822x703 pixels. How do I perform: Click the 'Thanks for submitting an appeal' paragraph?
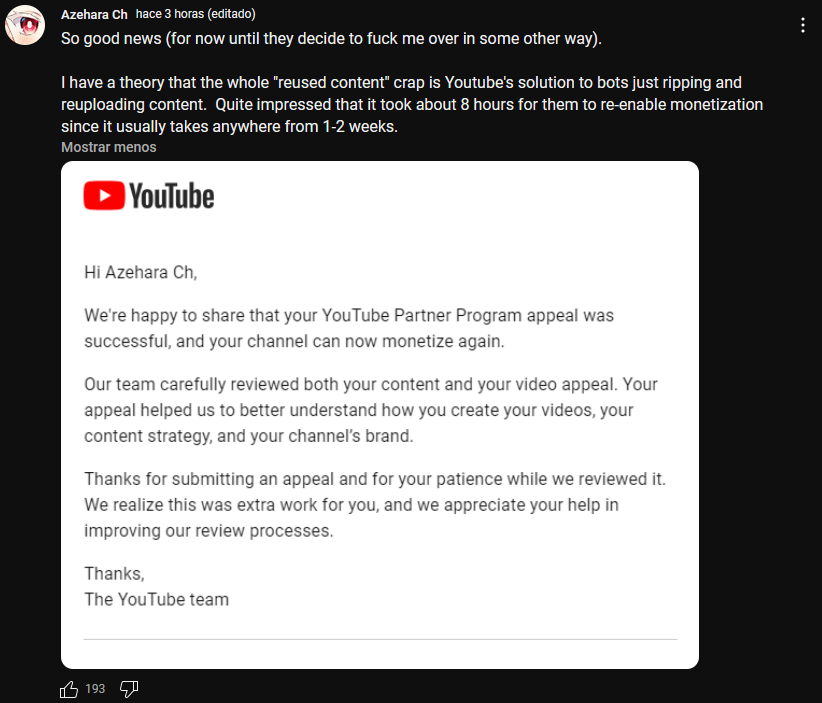pos(375,505)
